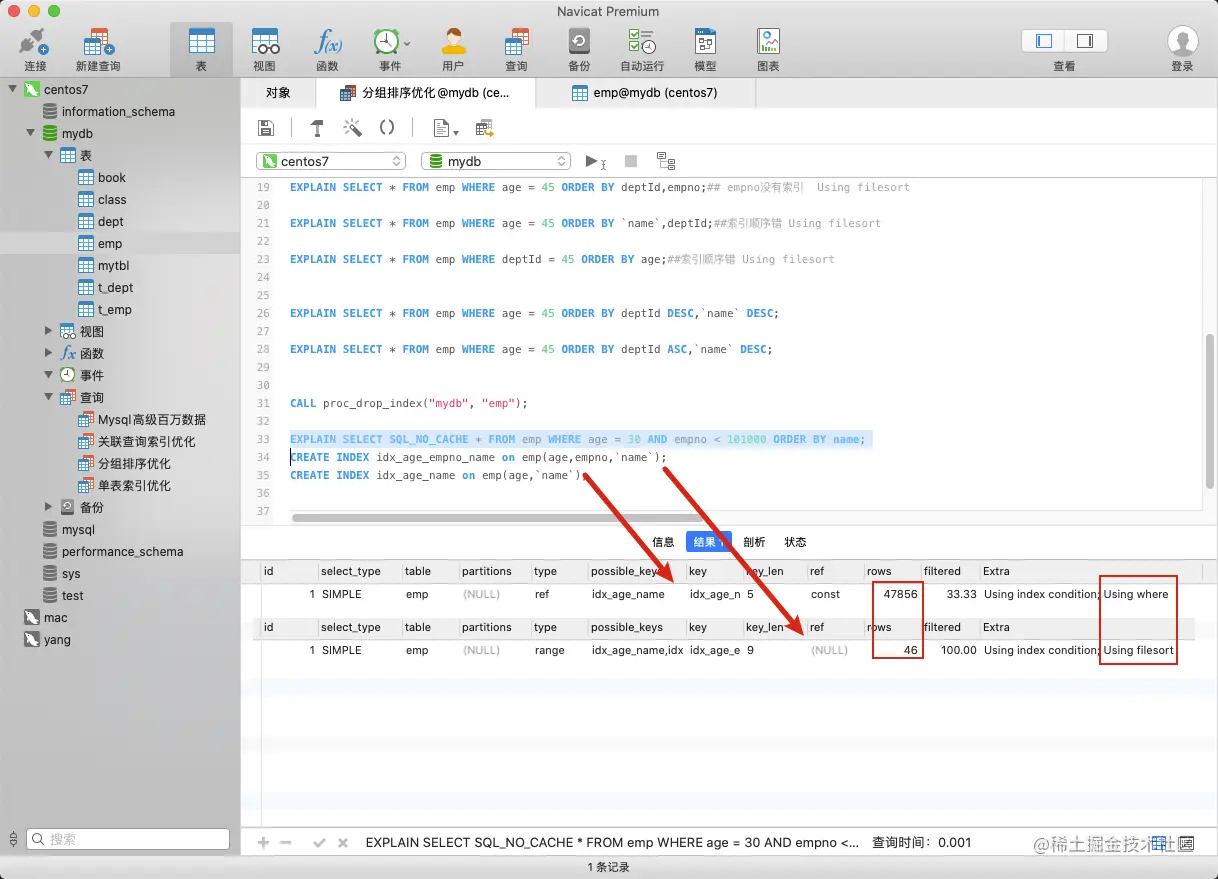
Task: Open the 剖析 profile tab
Action: (x=754, y=542)
